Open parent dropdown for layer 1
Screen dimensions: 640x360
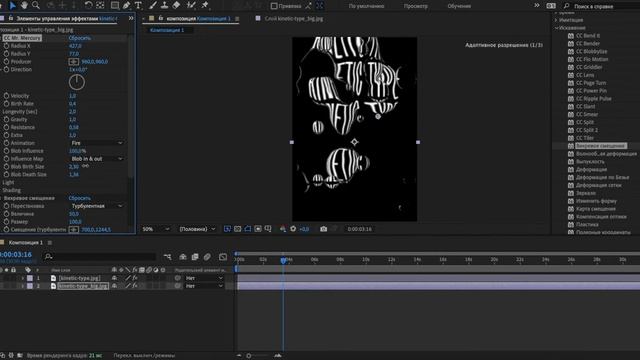pyautogui.click(x=204, y=278)
